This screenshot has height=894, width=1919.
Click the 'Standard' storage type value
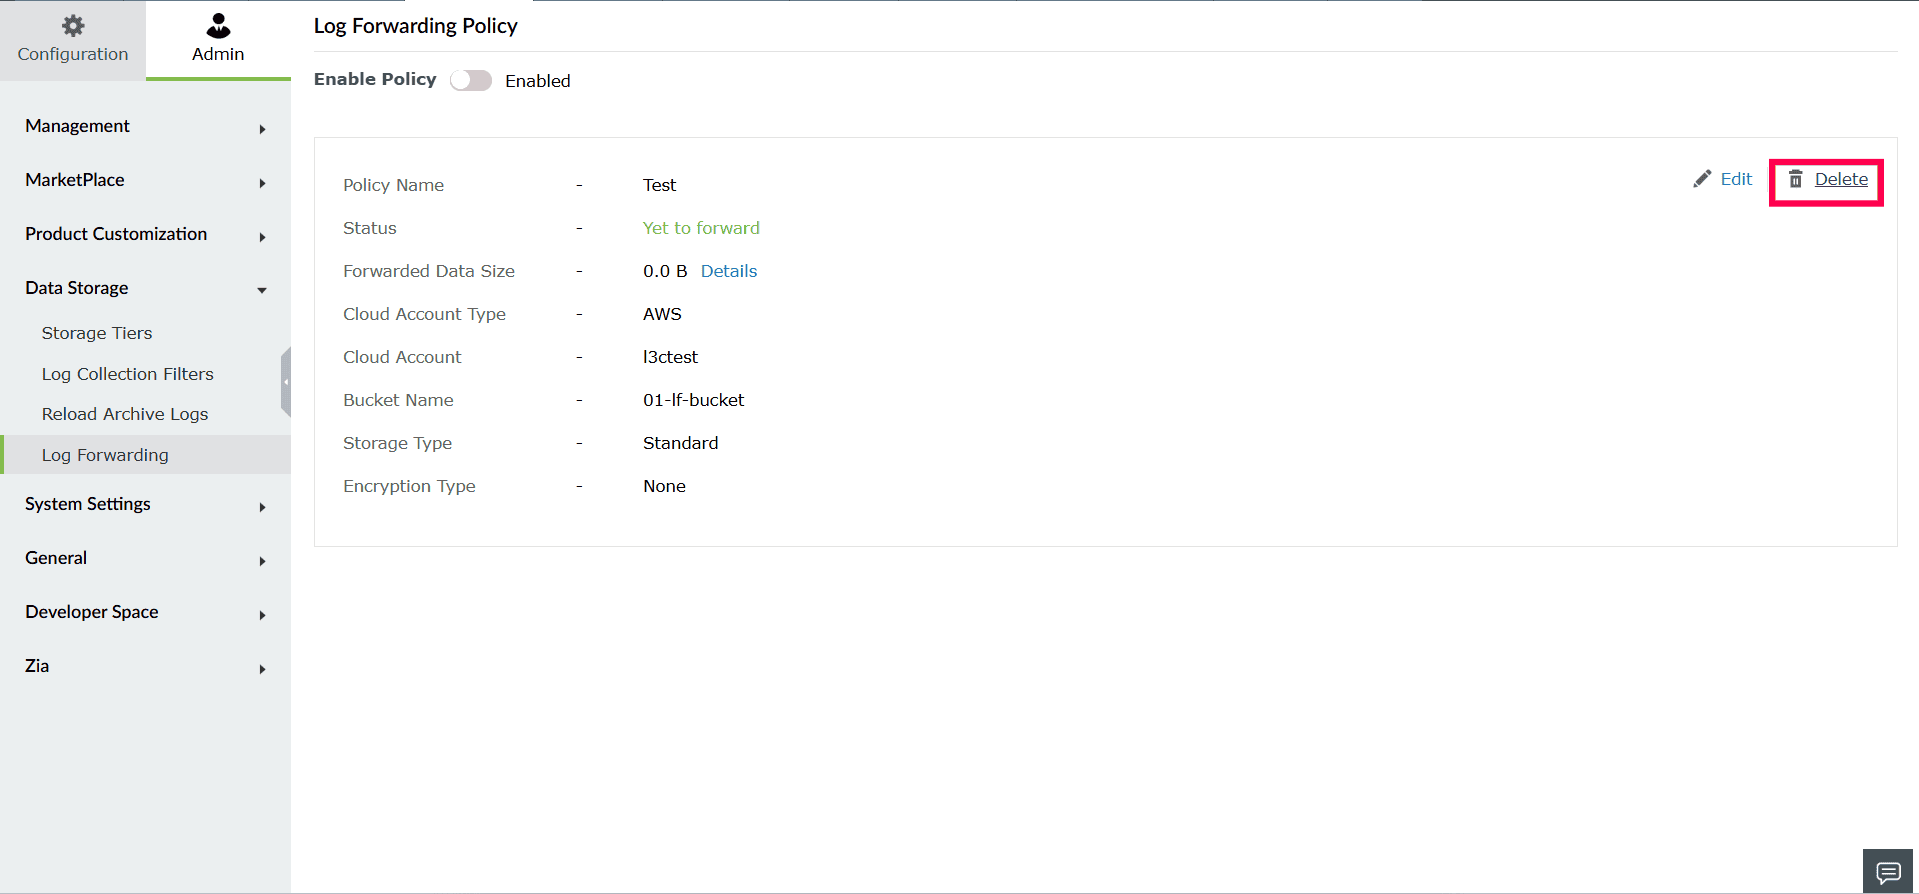pos(680,443)
